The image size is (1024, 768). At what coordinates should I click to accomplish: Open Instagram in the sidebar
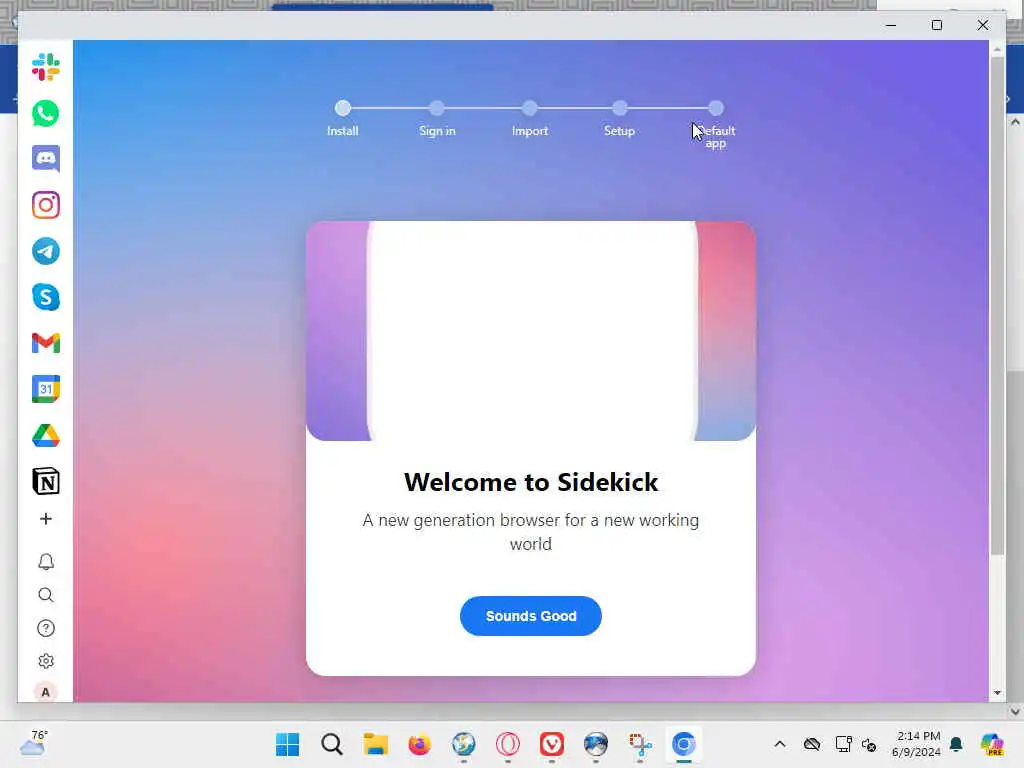pos(46,205)
